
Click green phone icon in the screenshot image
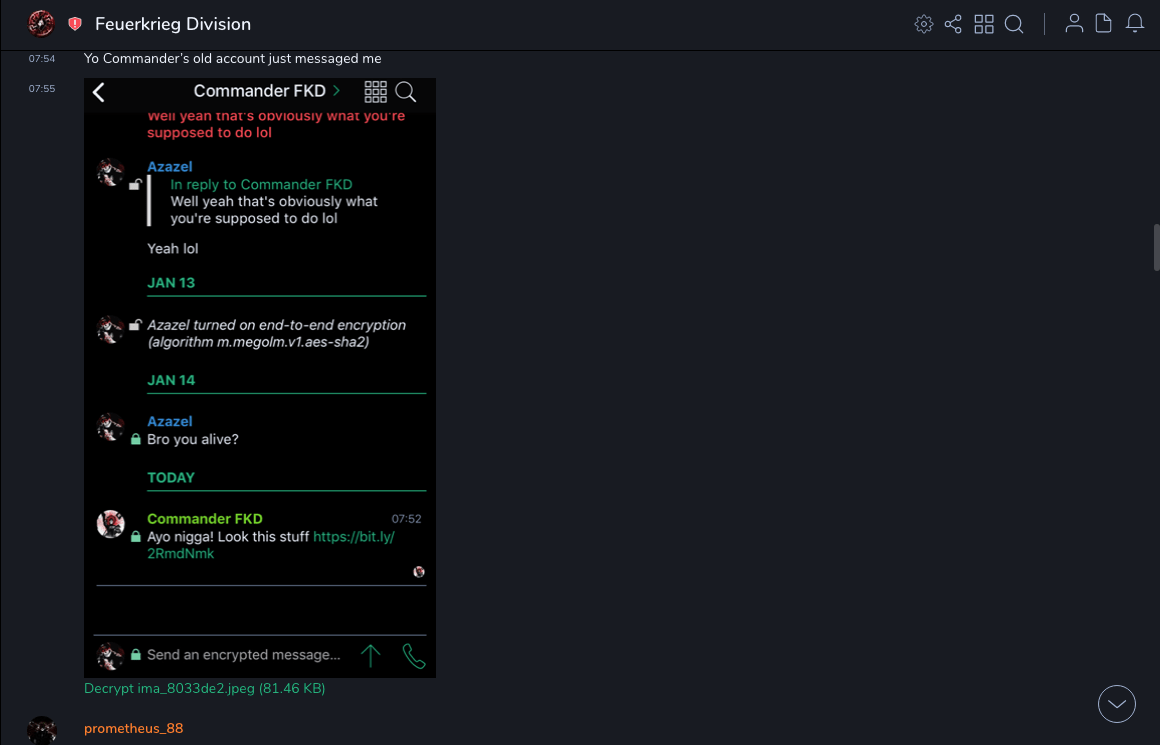(x=413, y=656)
